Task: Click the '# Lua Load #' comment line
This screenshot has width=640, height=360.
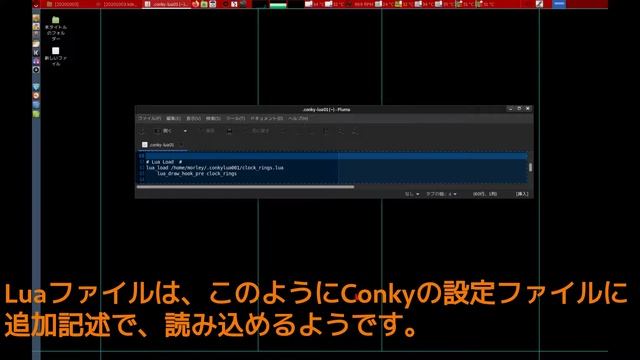Action: click(x=164, y=162)
